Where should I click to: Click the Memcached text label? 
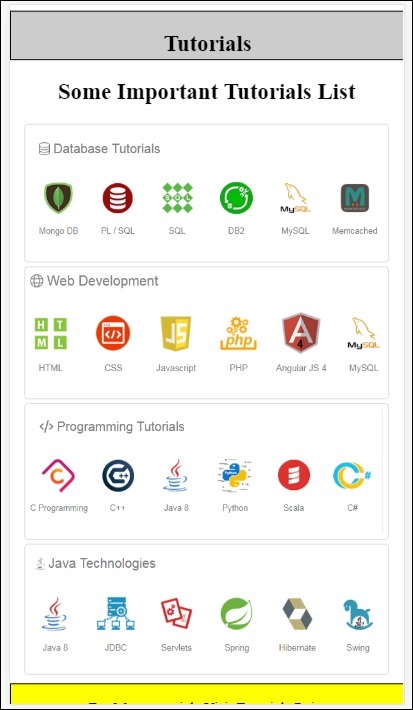pyautogui.click(x=355, y=231)
